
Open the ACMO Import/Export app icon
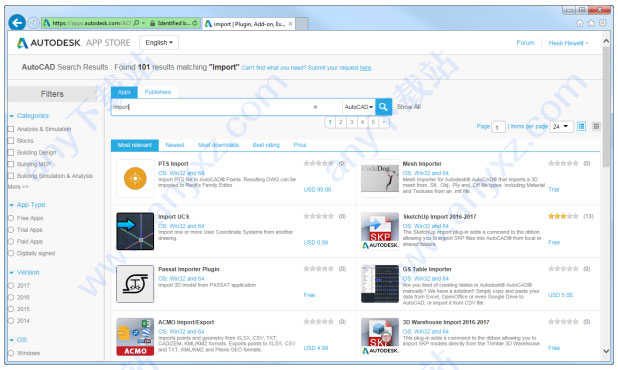[x=135, y=337]
